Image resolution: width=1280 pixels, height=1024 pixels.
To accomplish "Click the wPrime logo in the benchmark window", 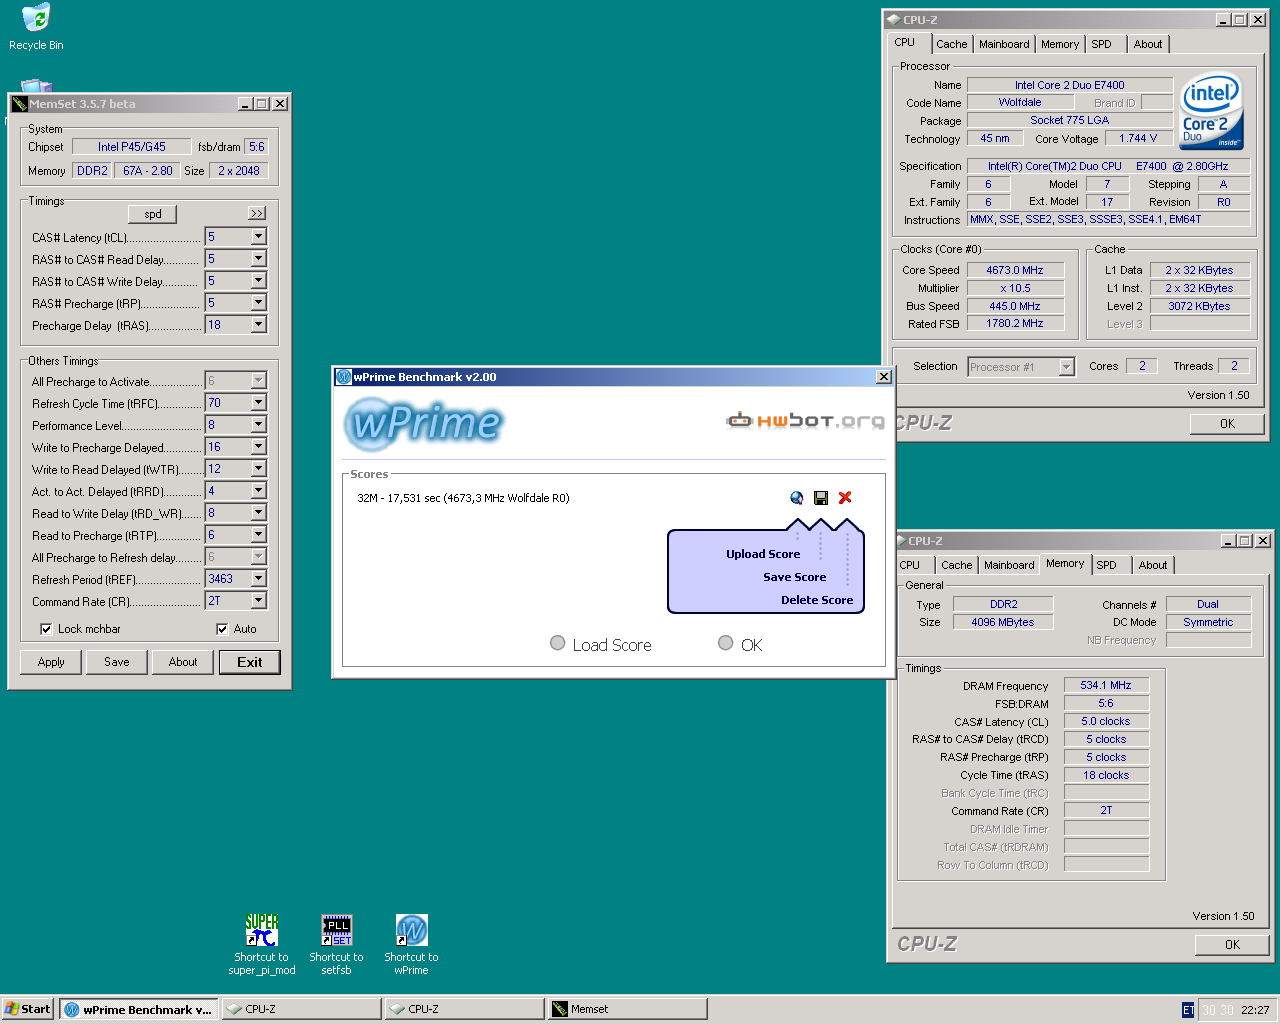I will (424, 423).
